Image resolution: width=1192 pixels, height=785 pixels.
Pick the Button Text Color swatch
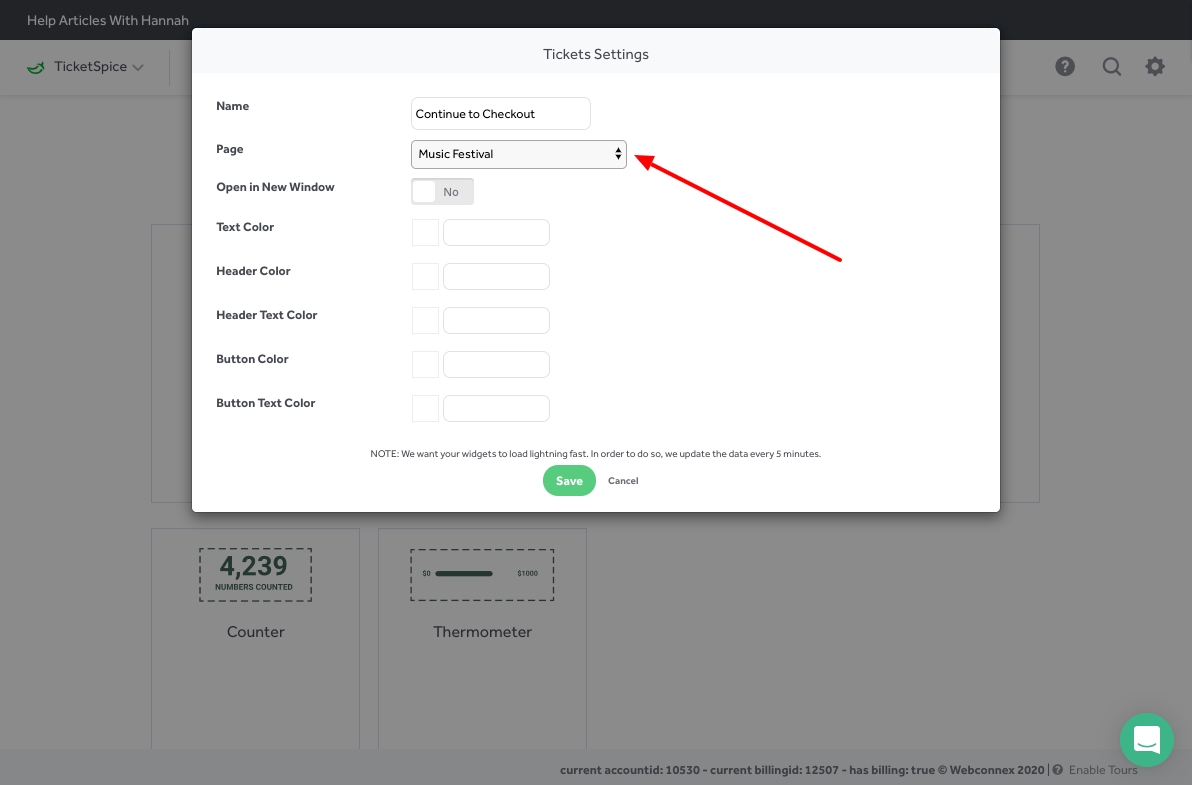(426, 409)
